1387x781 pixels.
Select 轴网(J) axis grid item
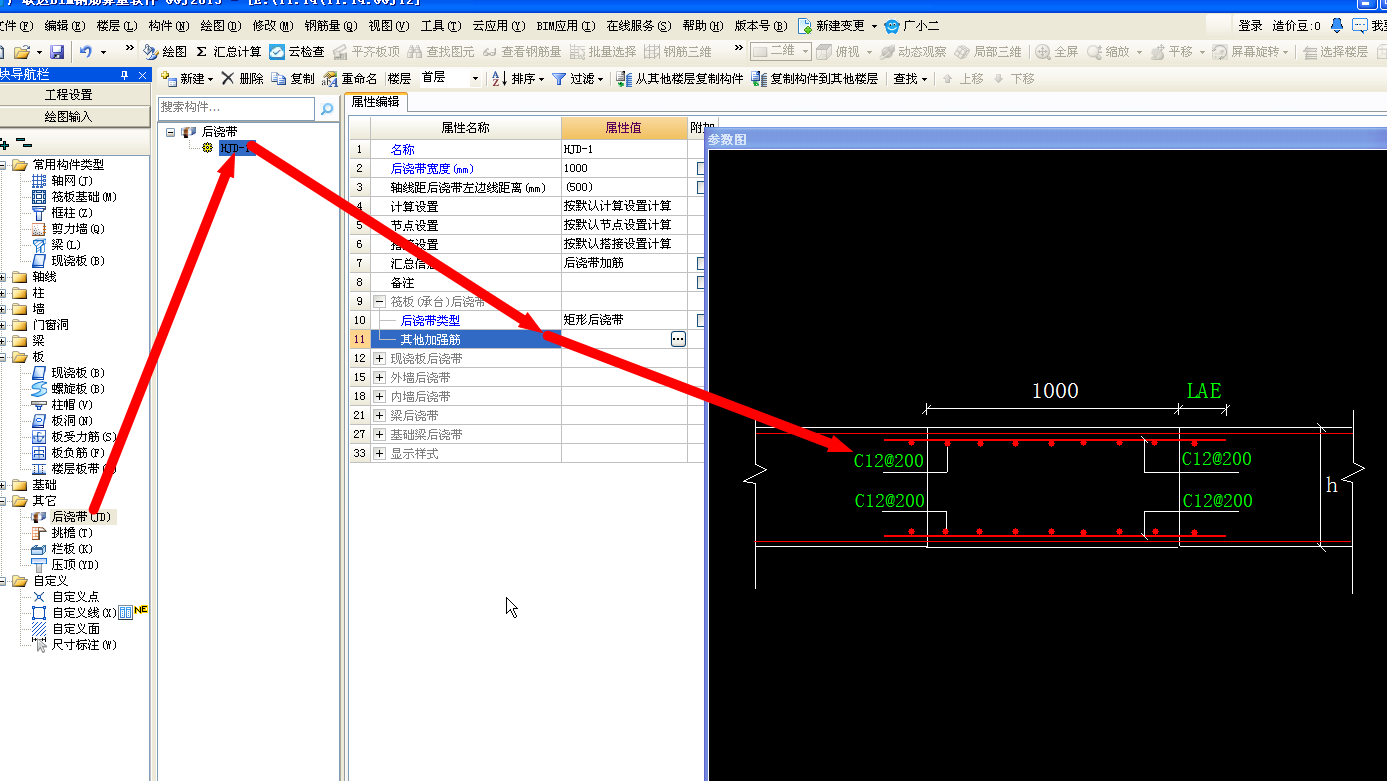pyautogui.click(x=71, y=180)
